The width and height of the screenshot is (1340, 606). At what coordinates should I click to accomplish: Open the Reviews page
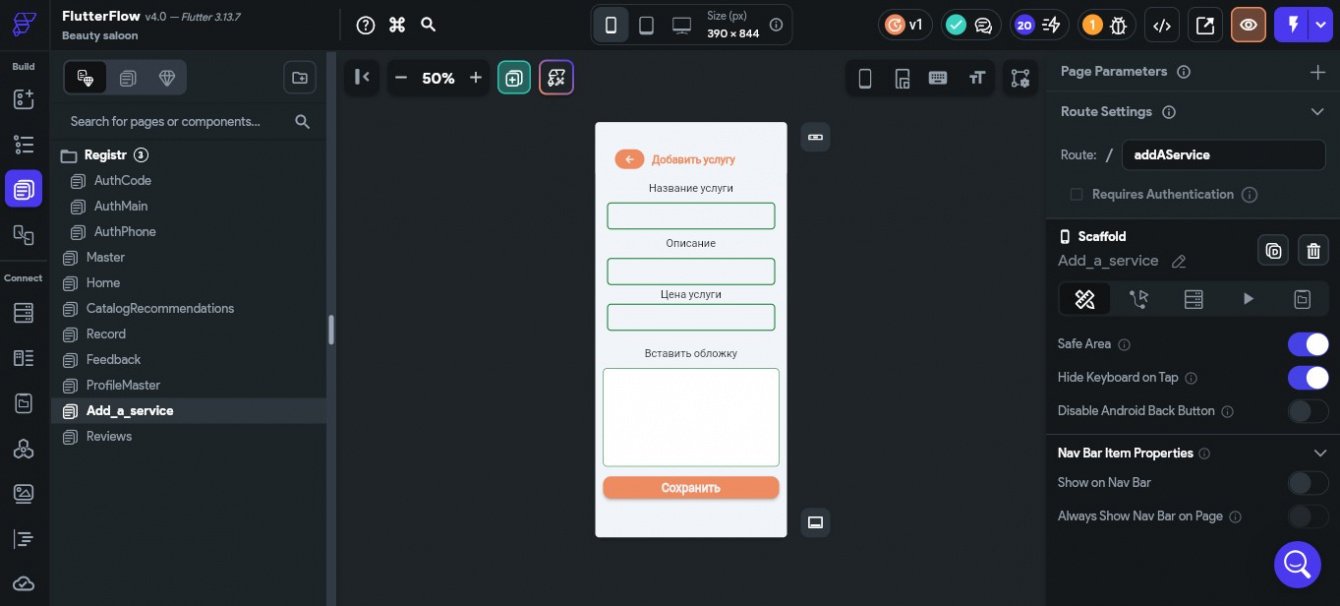(108, 436)
